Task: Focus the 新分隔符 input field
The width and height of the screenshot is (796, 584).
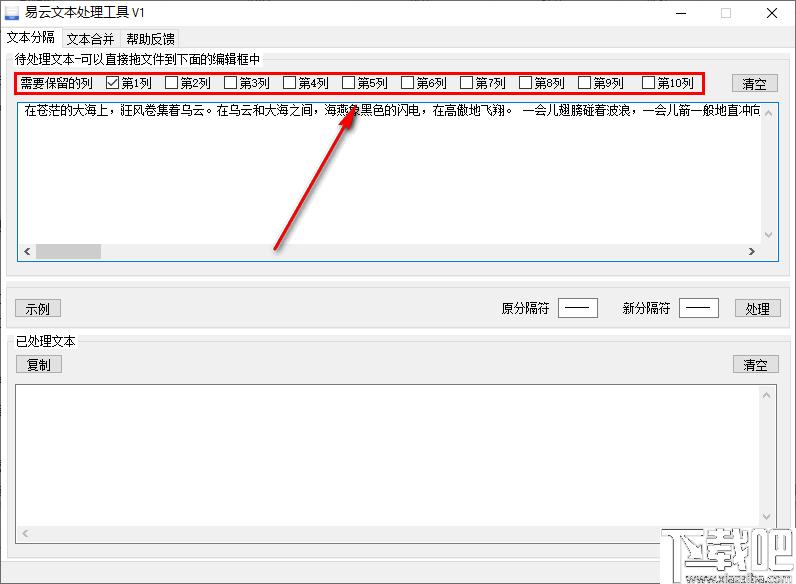Action: [x=699, y=308]
